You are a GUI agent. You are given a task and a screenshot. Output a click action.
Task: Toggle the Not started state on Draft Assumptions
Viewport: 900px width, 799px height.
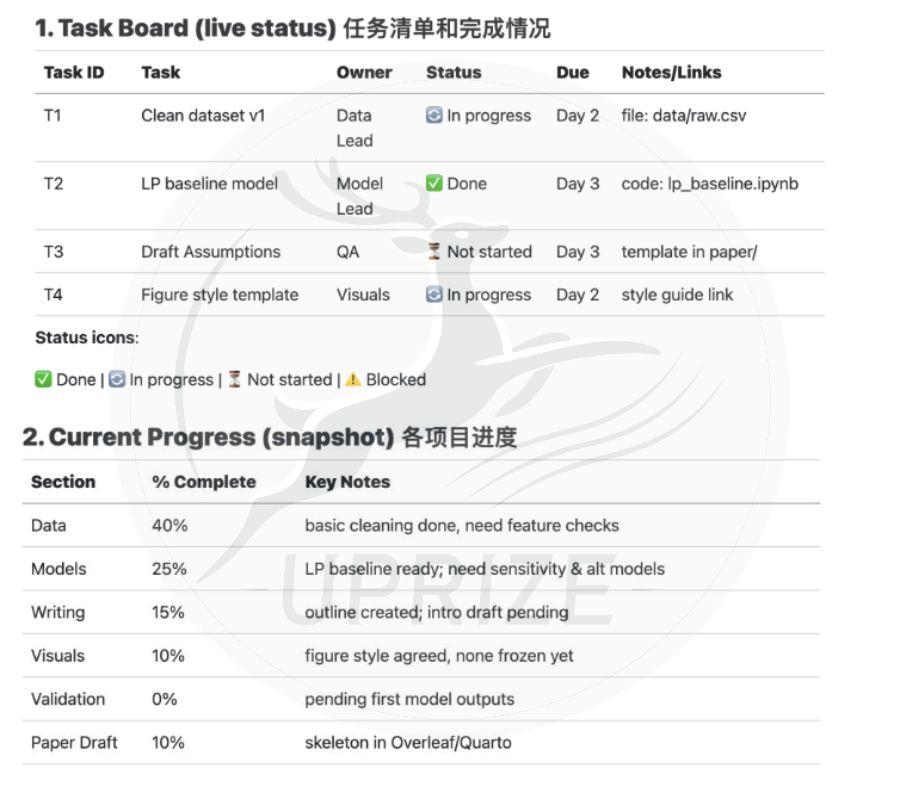tap(434, 252)
